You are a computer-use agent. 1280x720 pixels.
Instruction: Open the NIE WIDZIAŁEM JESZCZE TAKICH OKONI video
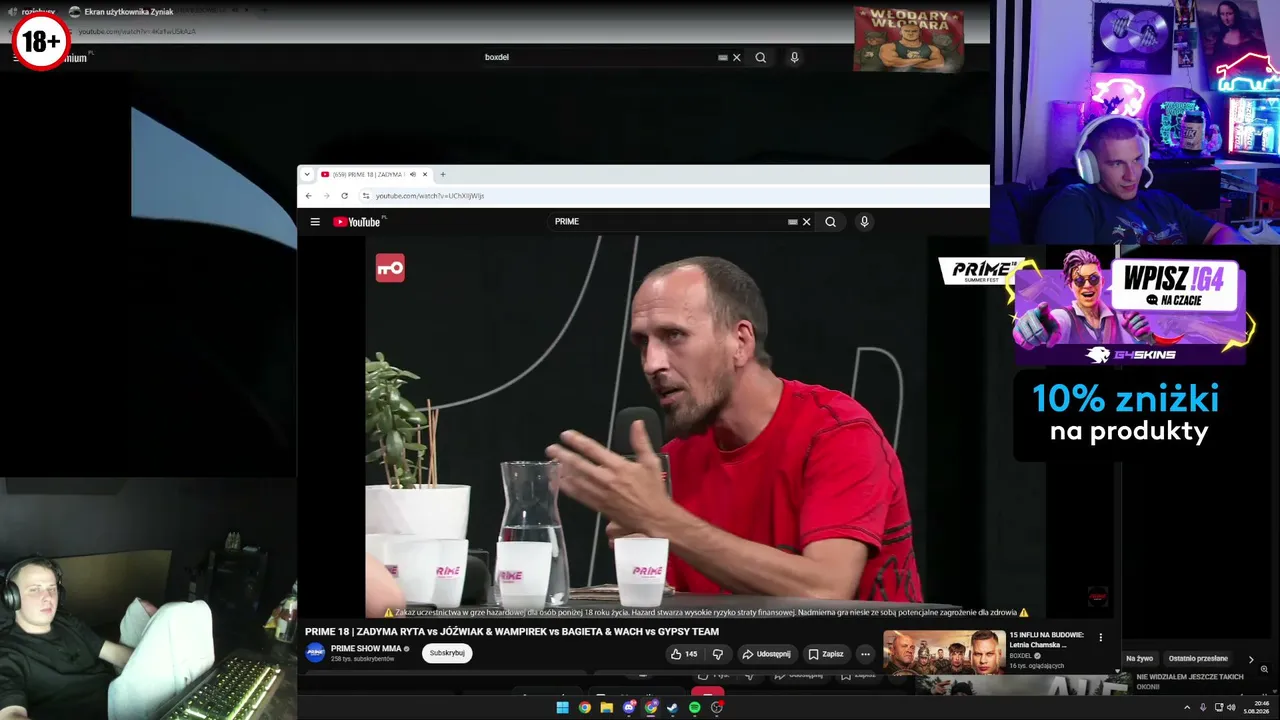[x=1190, y=682]
